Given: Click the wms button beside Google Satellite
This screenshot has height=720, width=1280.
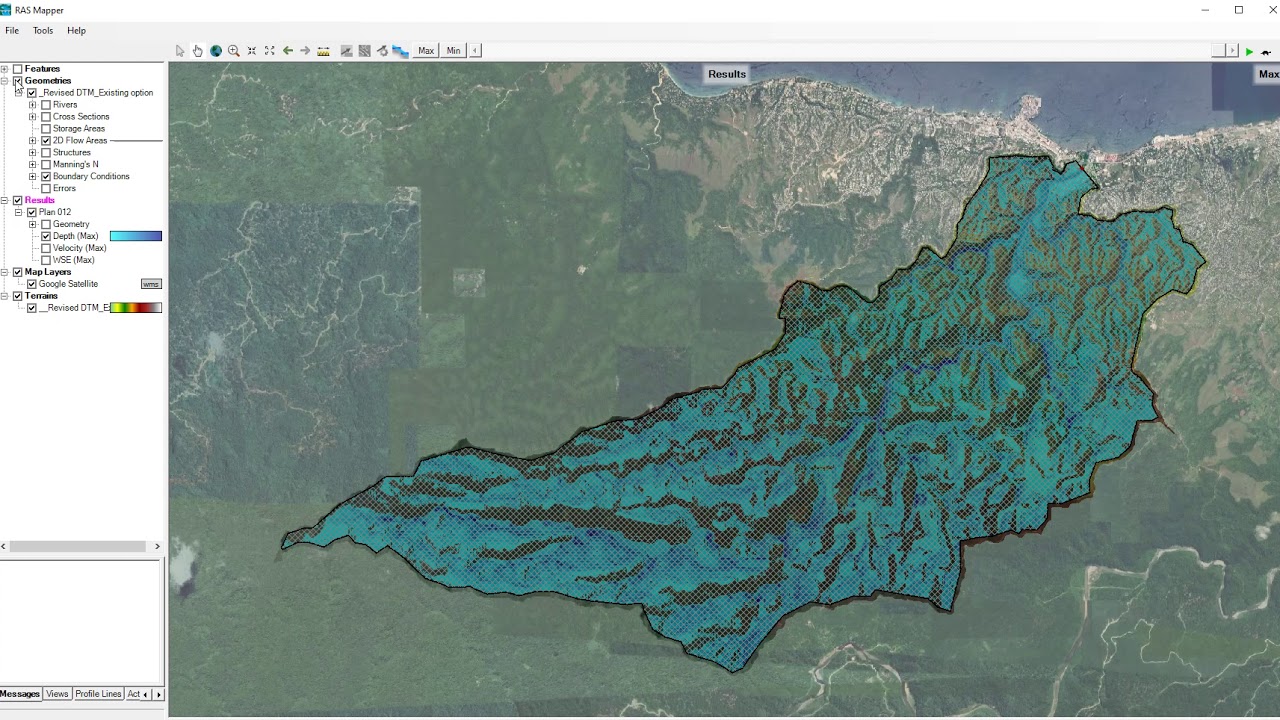Looking at the screenshot, I should coord(151,284).
